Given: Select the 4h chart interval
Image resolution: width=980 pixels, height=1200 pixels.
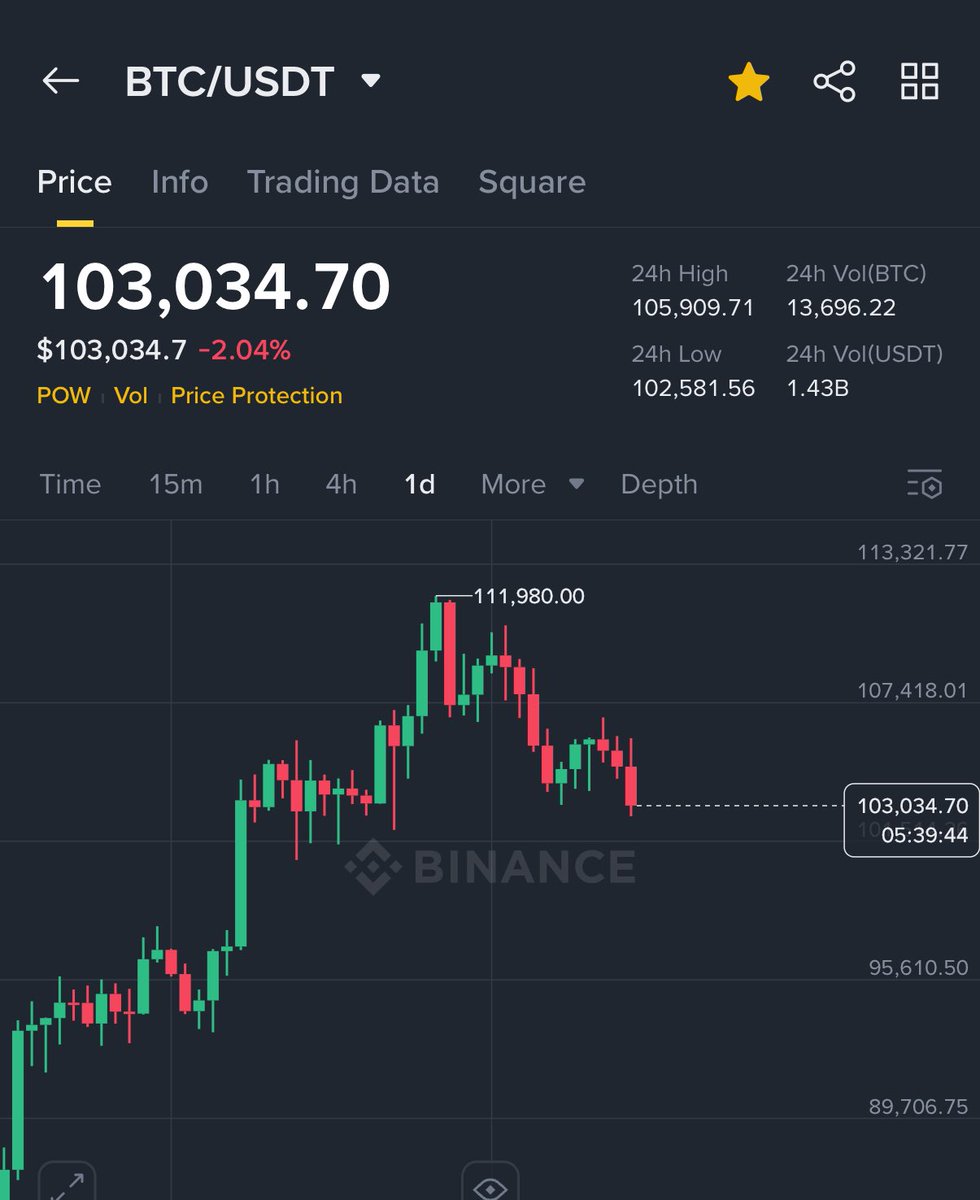Looking at the screenshot, I should coord(341,484).
